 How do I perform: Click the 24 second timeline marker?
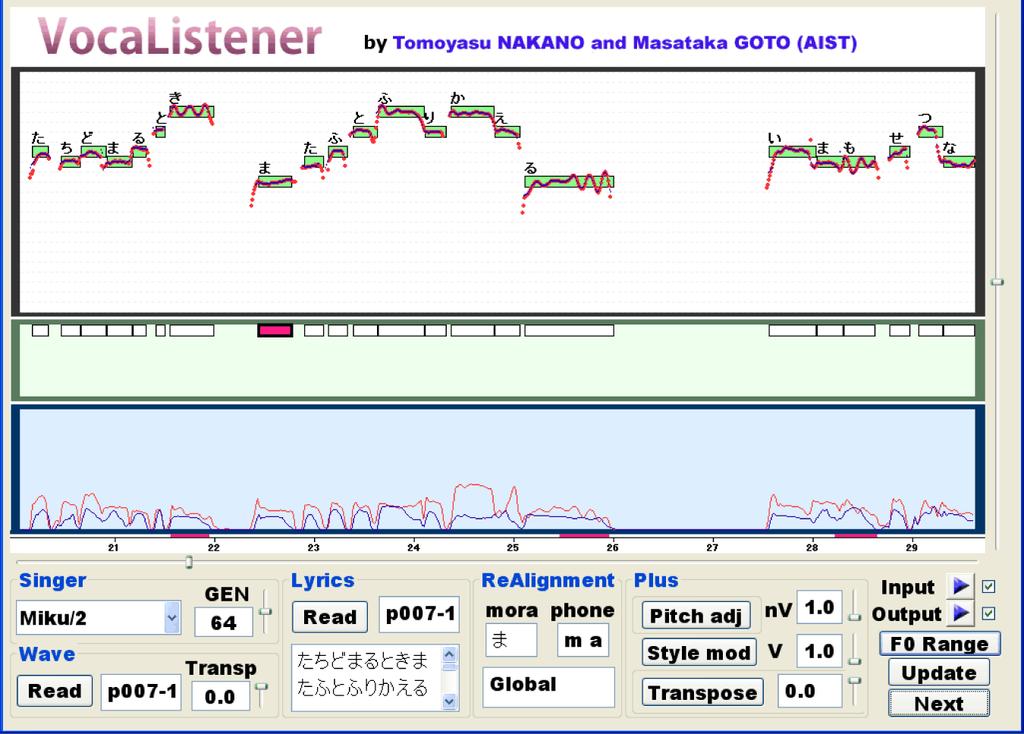pyautogui.click(x=413, y=548)
